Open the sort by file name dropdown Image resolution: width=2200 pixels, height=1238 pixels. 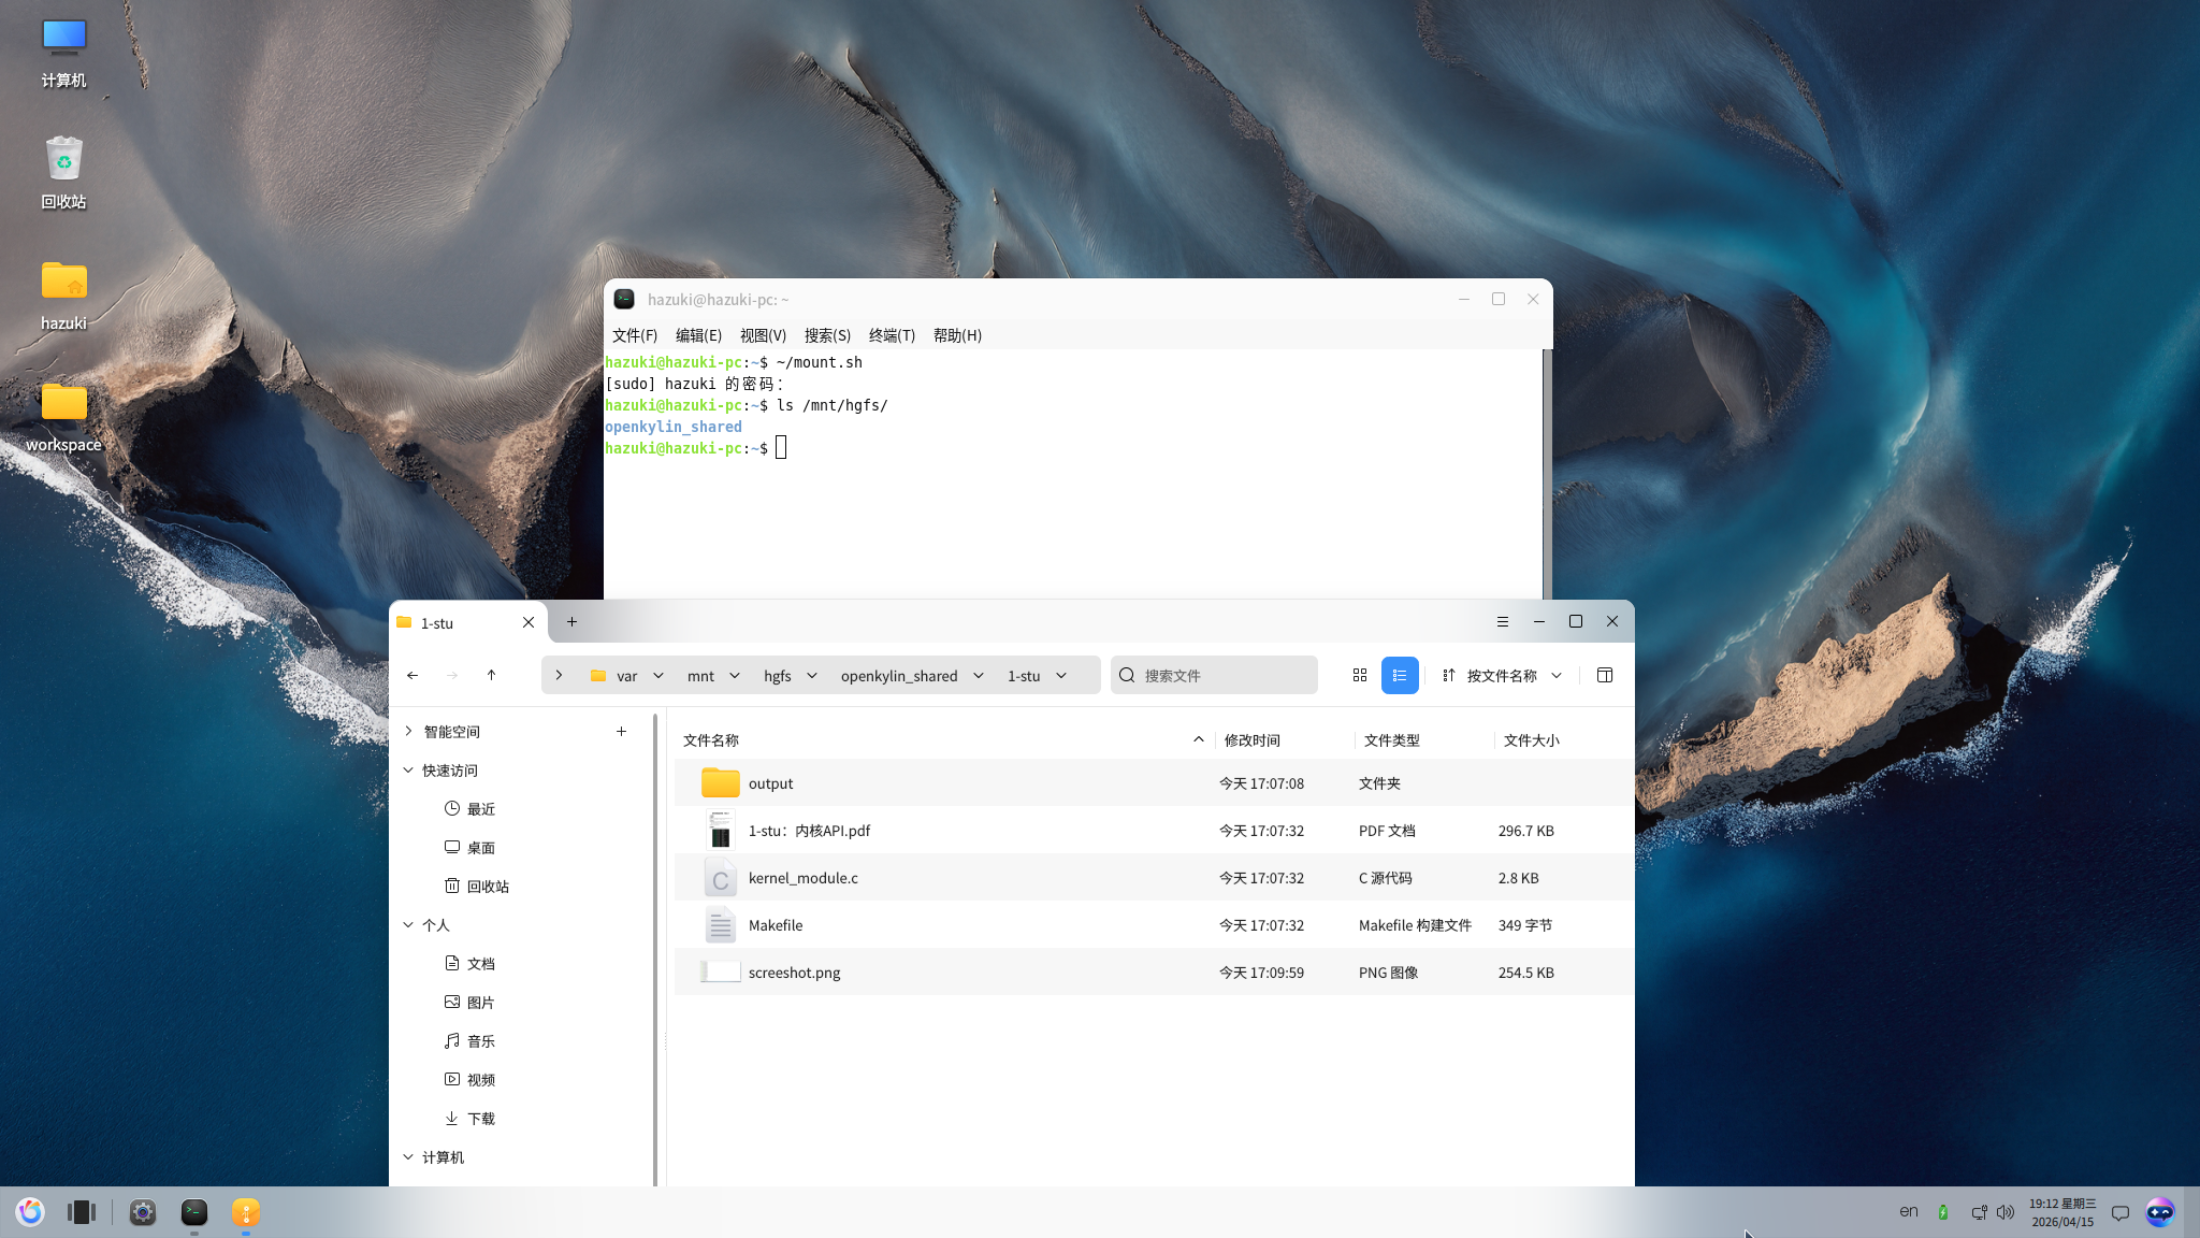[1502, 675]
